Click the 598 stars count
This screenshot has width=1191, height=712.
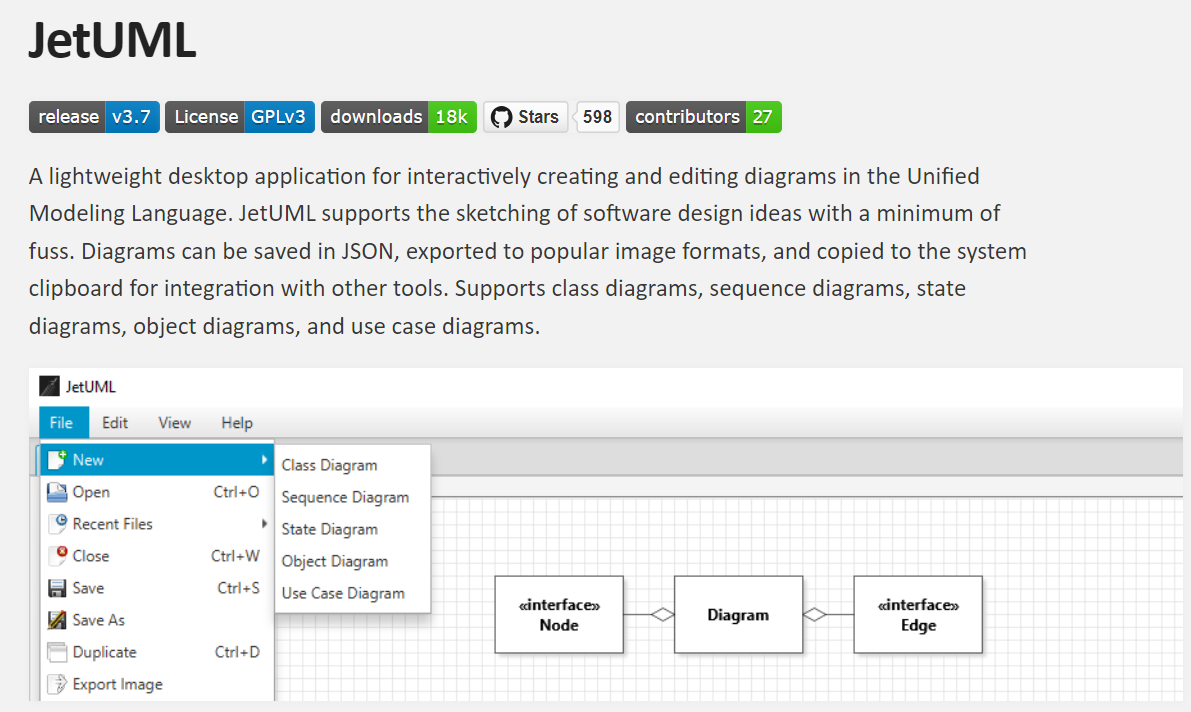coord(597,117)
